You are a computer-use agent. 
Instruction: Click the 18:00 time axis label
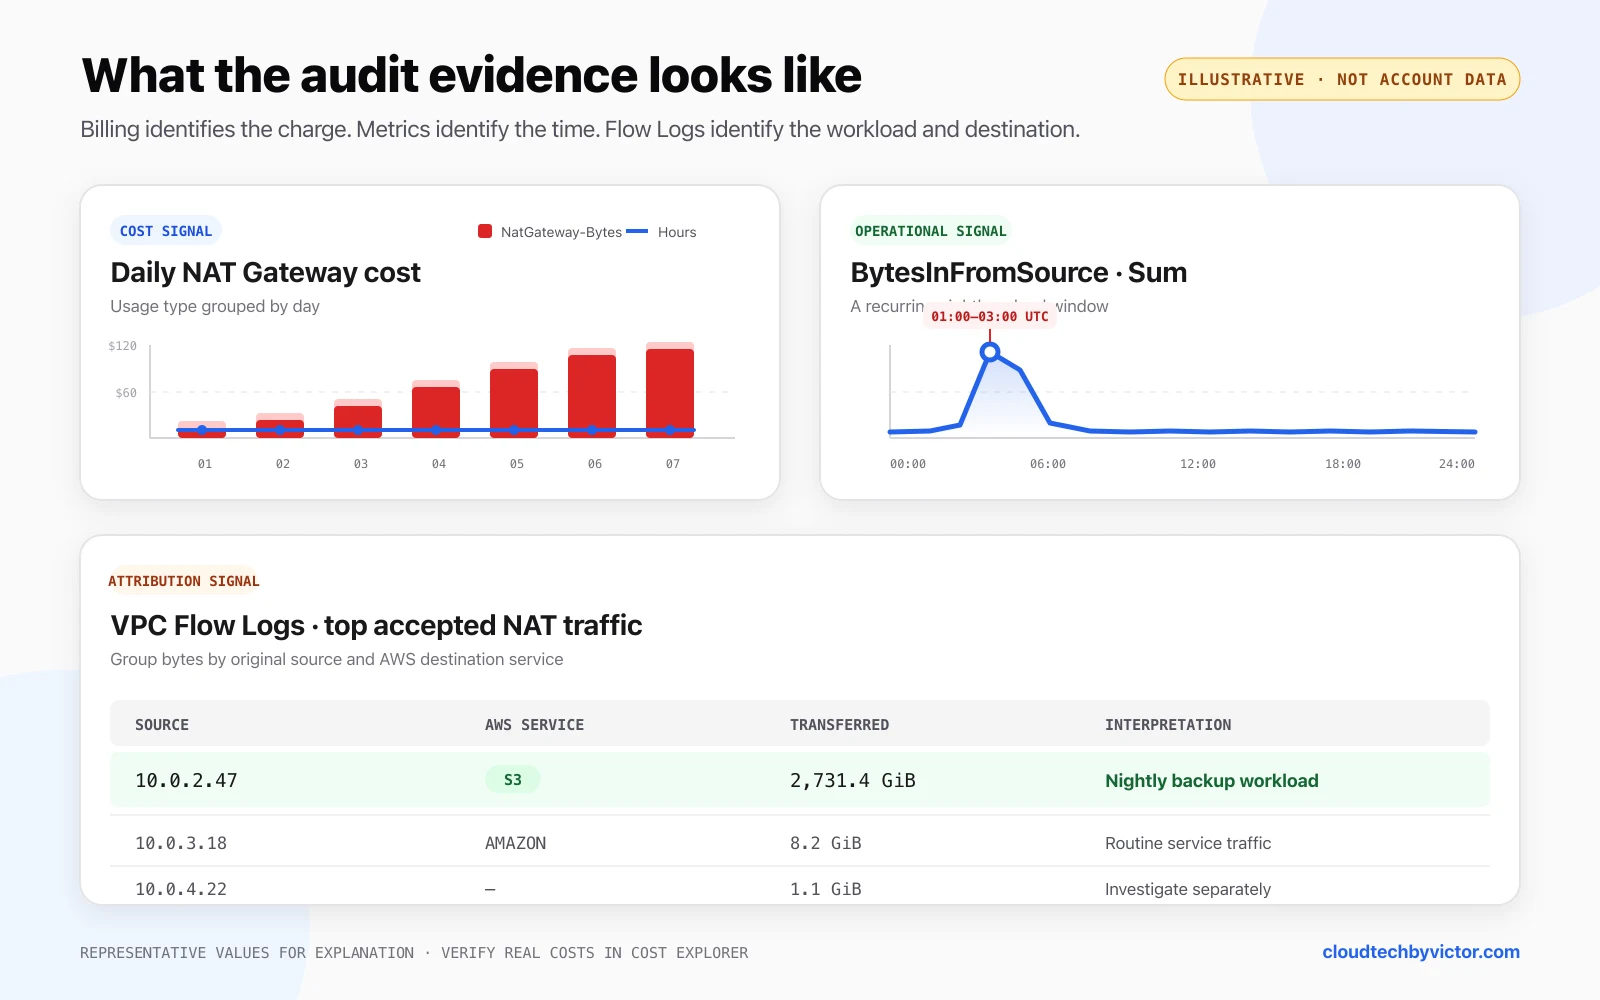click(x=1343, y=464)
